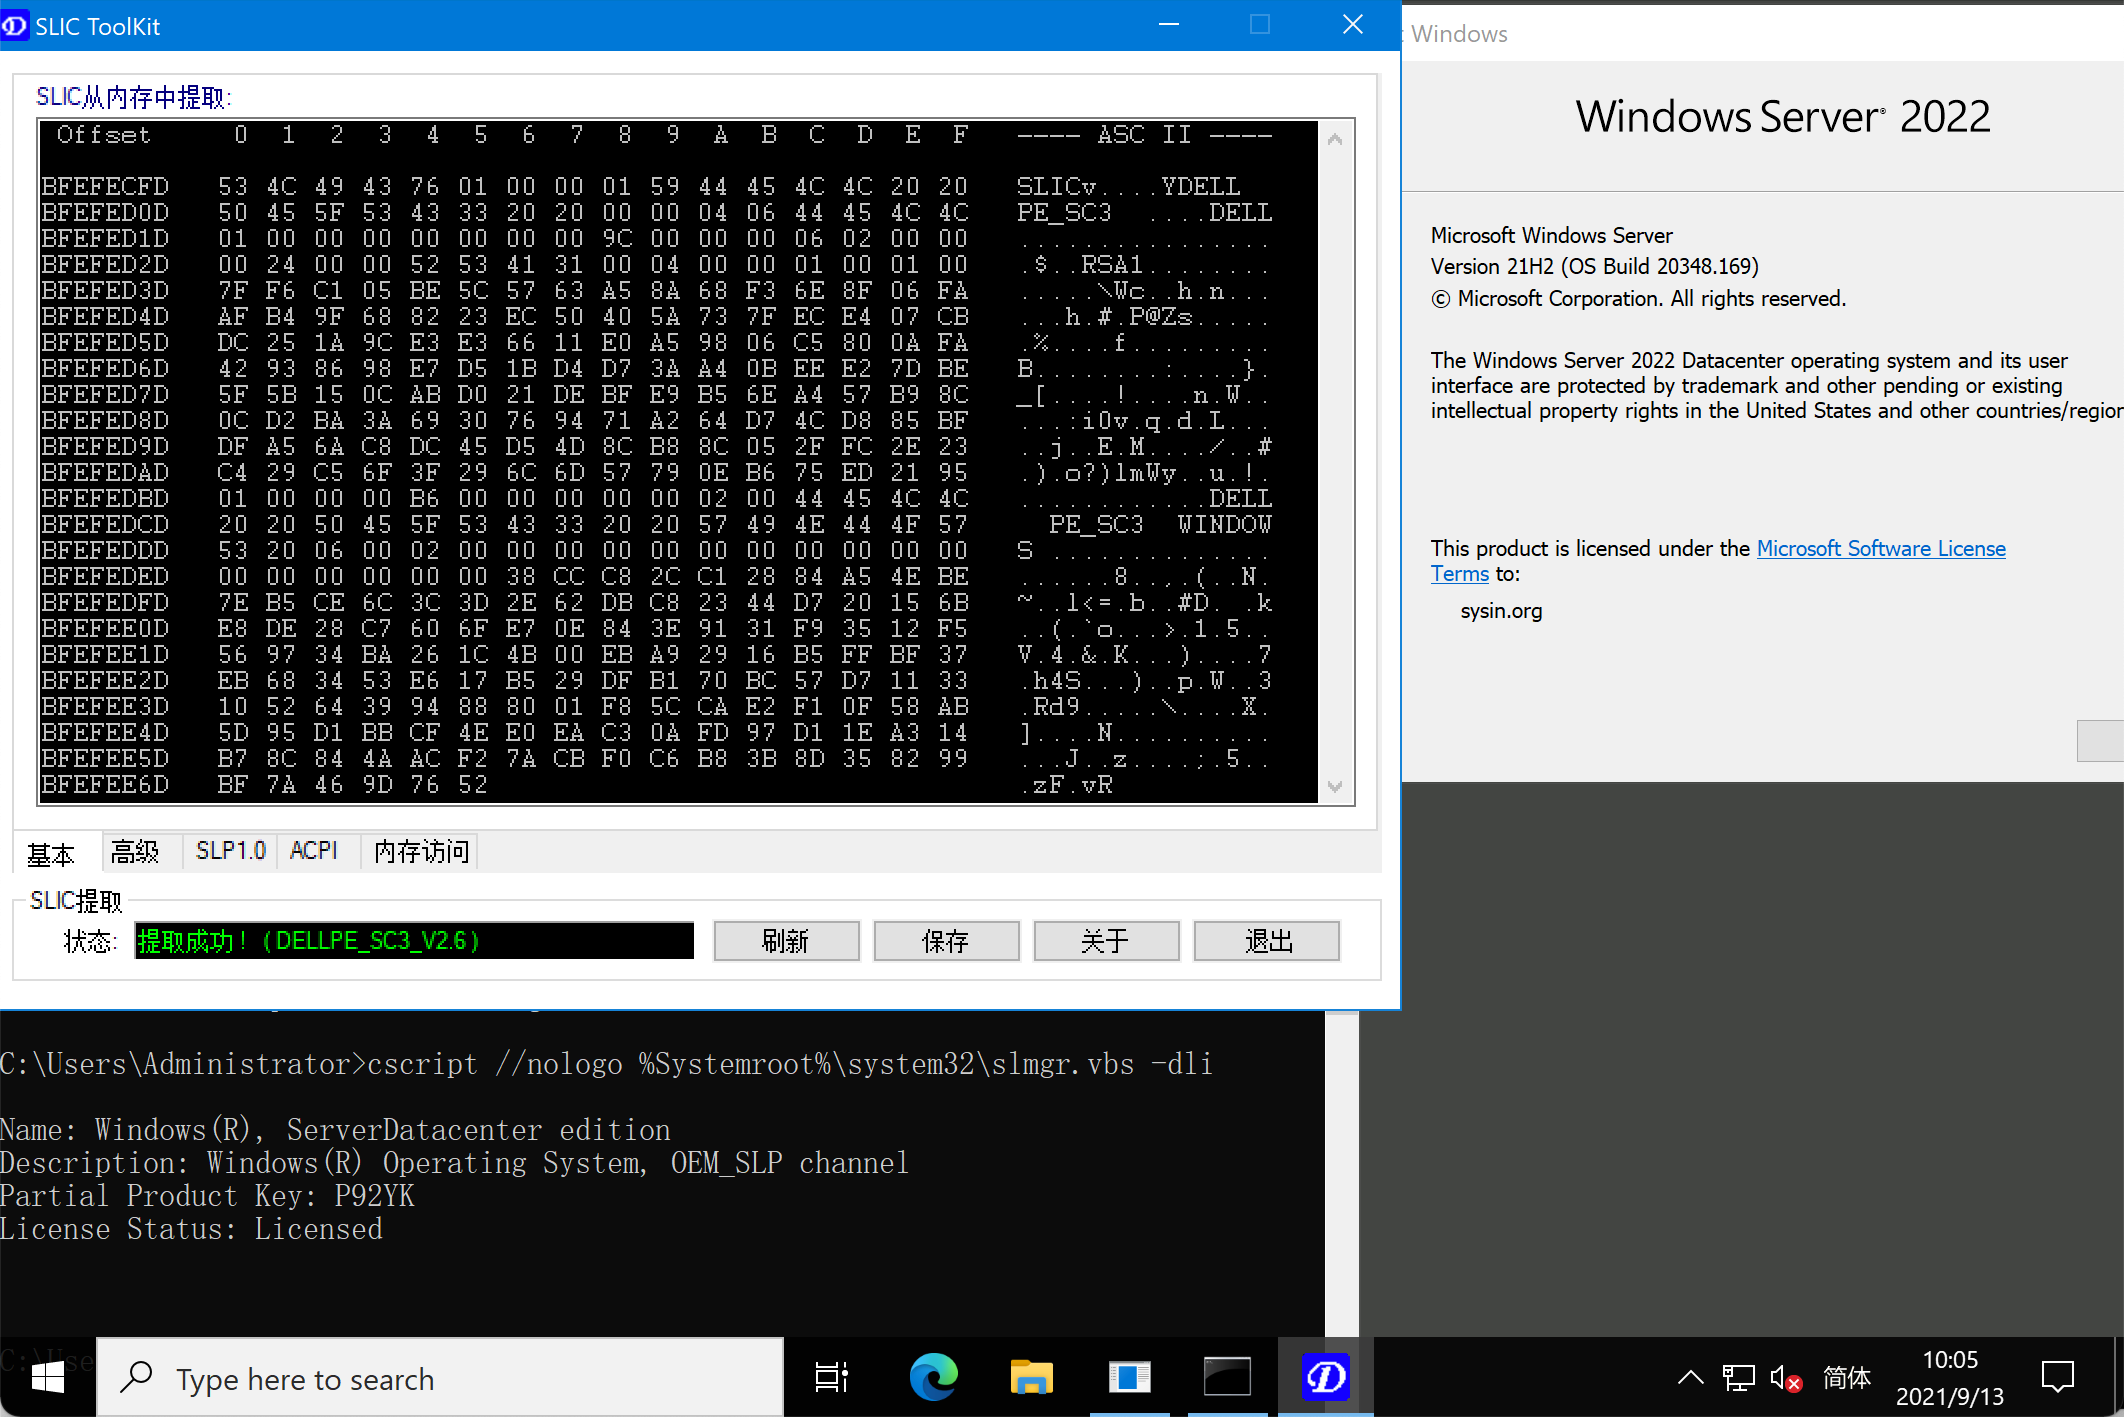Switch to the winver taskbar window
The width and height of the screenshot is (2124, 1417).
click(1129, 1378)
